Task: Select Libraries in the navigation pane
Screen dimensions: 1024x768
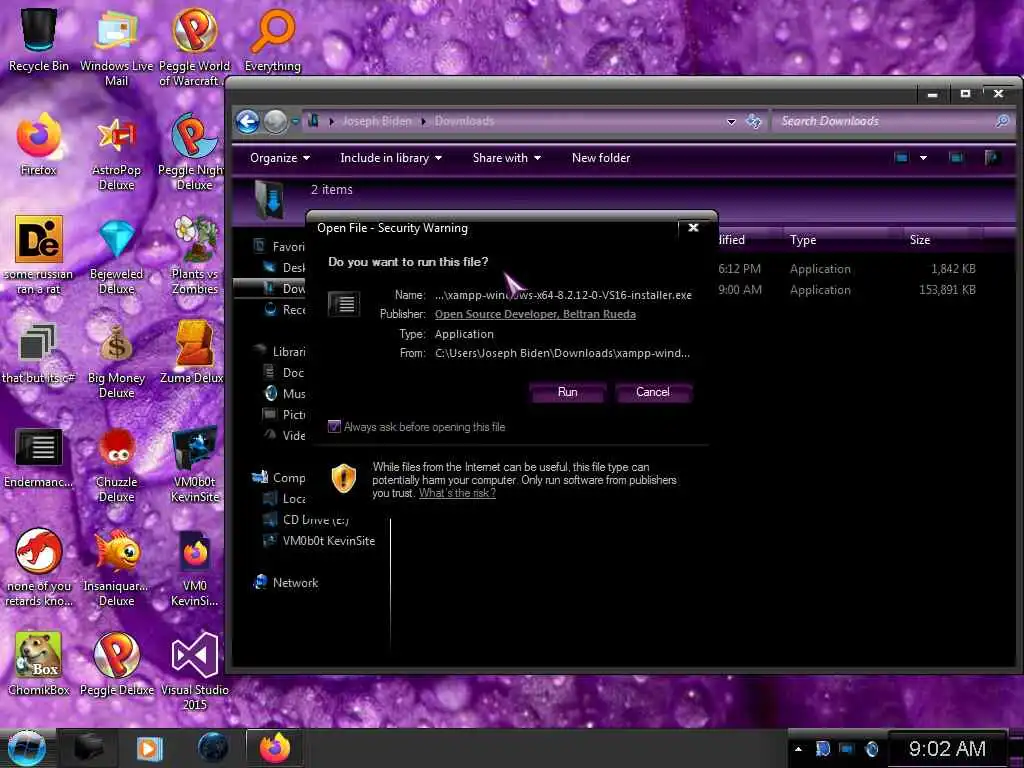Action: coord(280,351)
